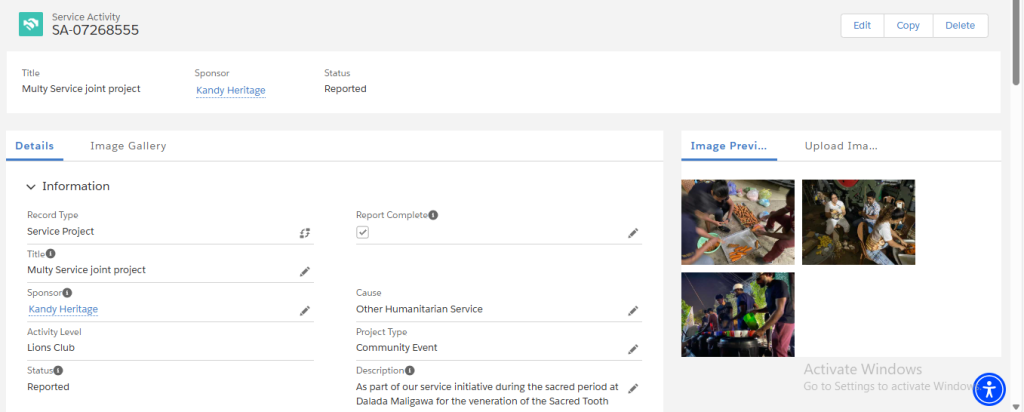Edit Report Complete with pencil icon
The image size is (1024, 412).
tap(633, 232)
